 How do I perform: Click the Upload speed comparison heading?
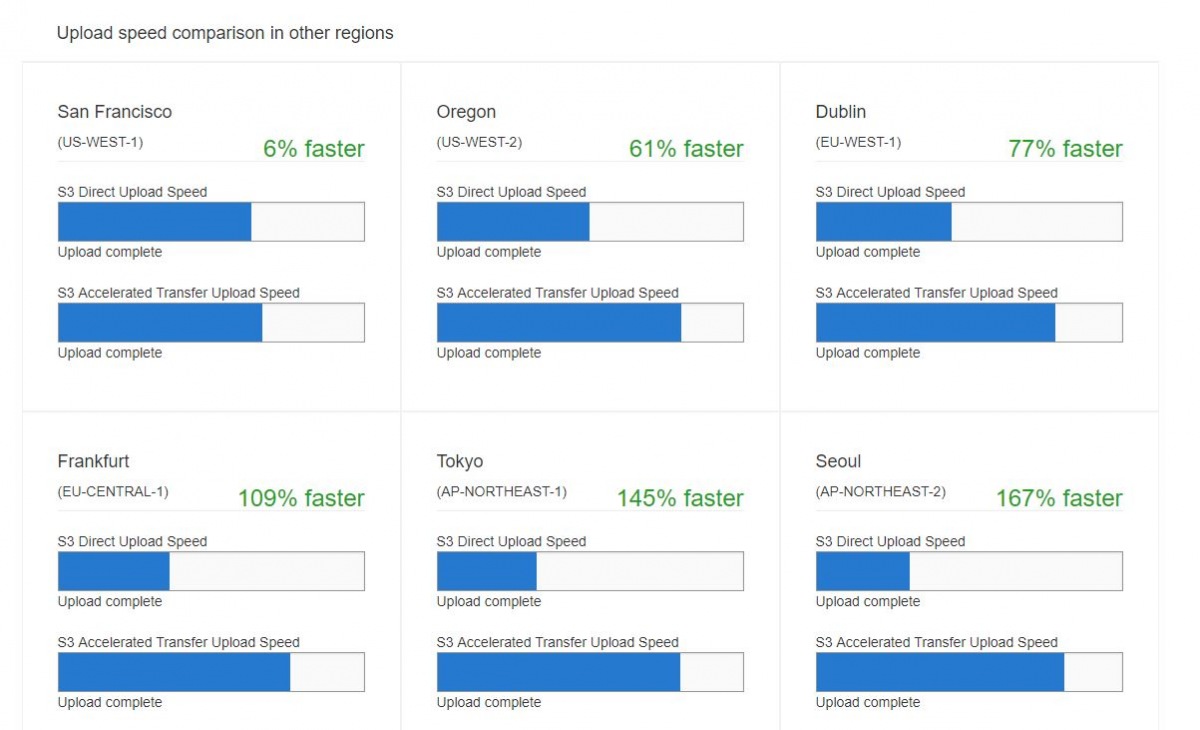pos(225,33)
